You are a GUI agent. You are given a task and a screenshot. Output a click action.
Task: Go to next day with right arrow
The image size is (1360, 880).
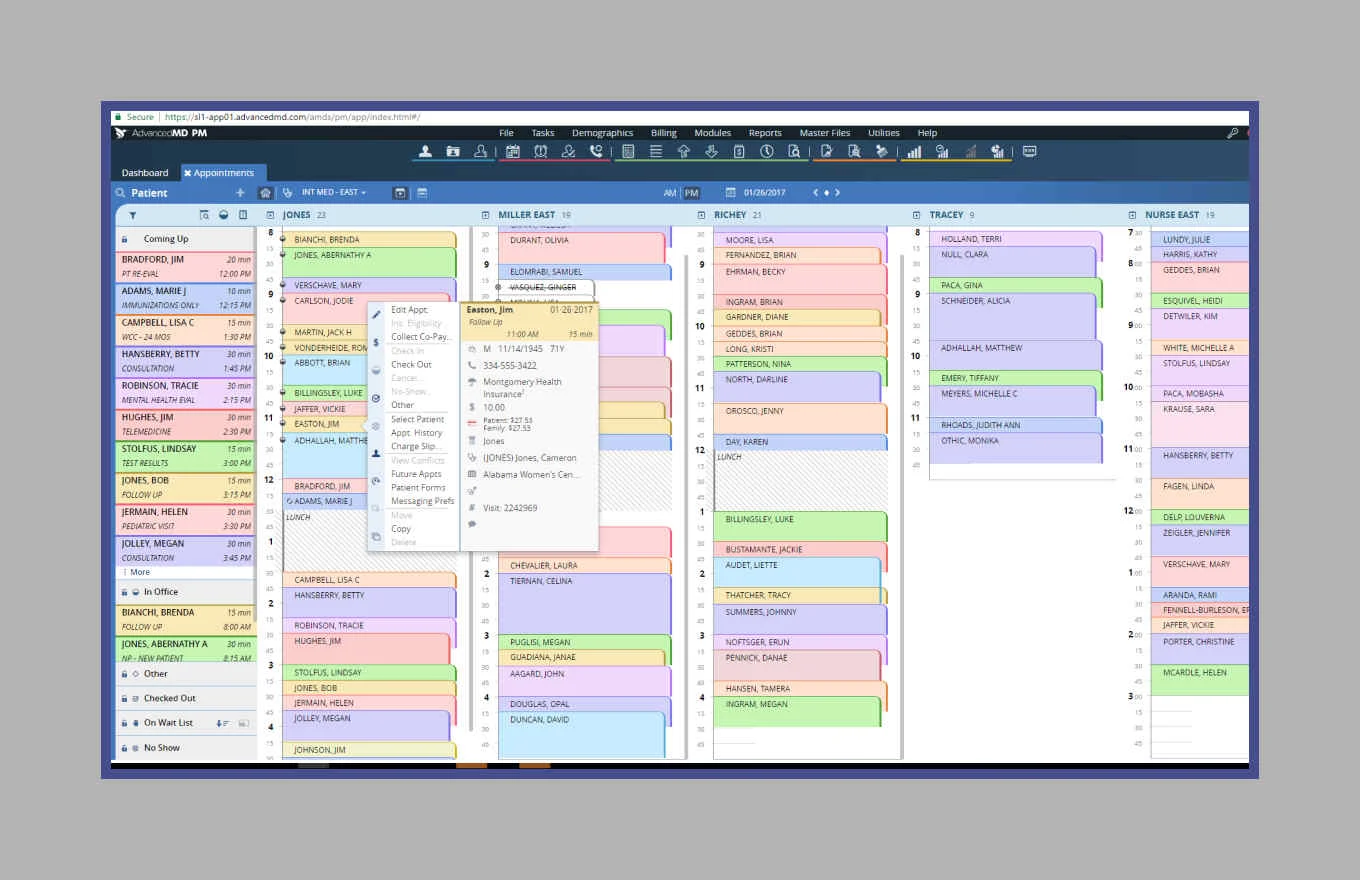click(x=838, y=193)
